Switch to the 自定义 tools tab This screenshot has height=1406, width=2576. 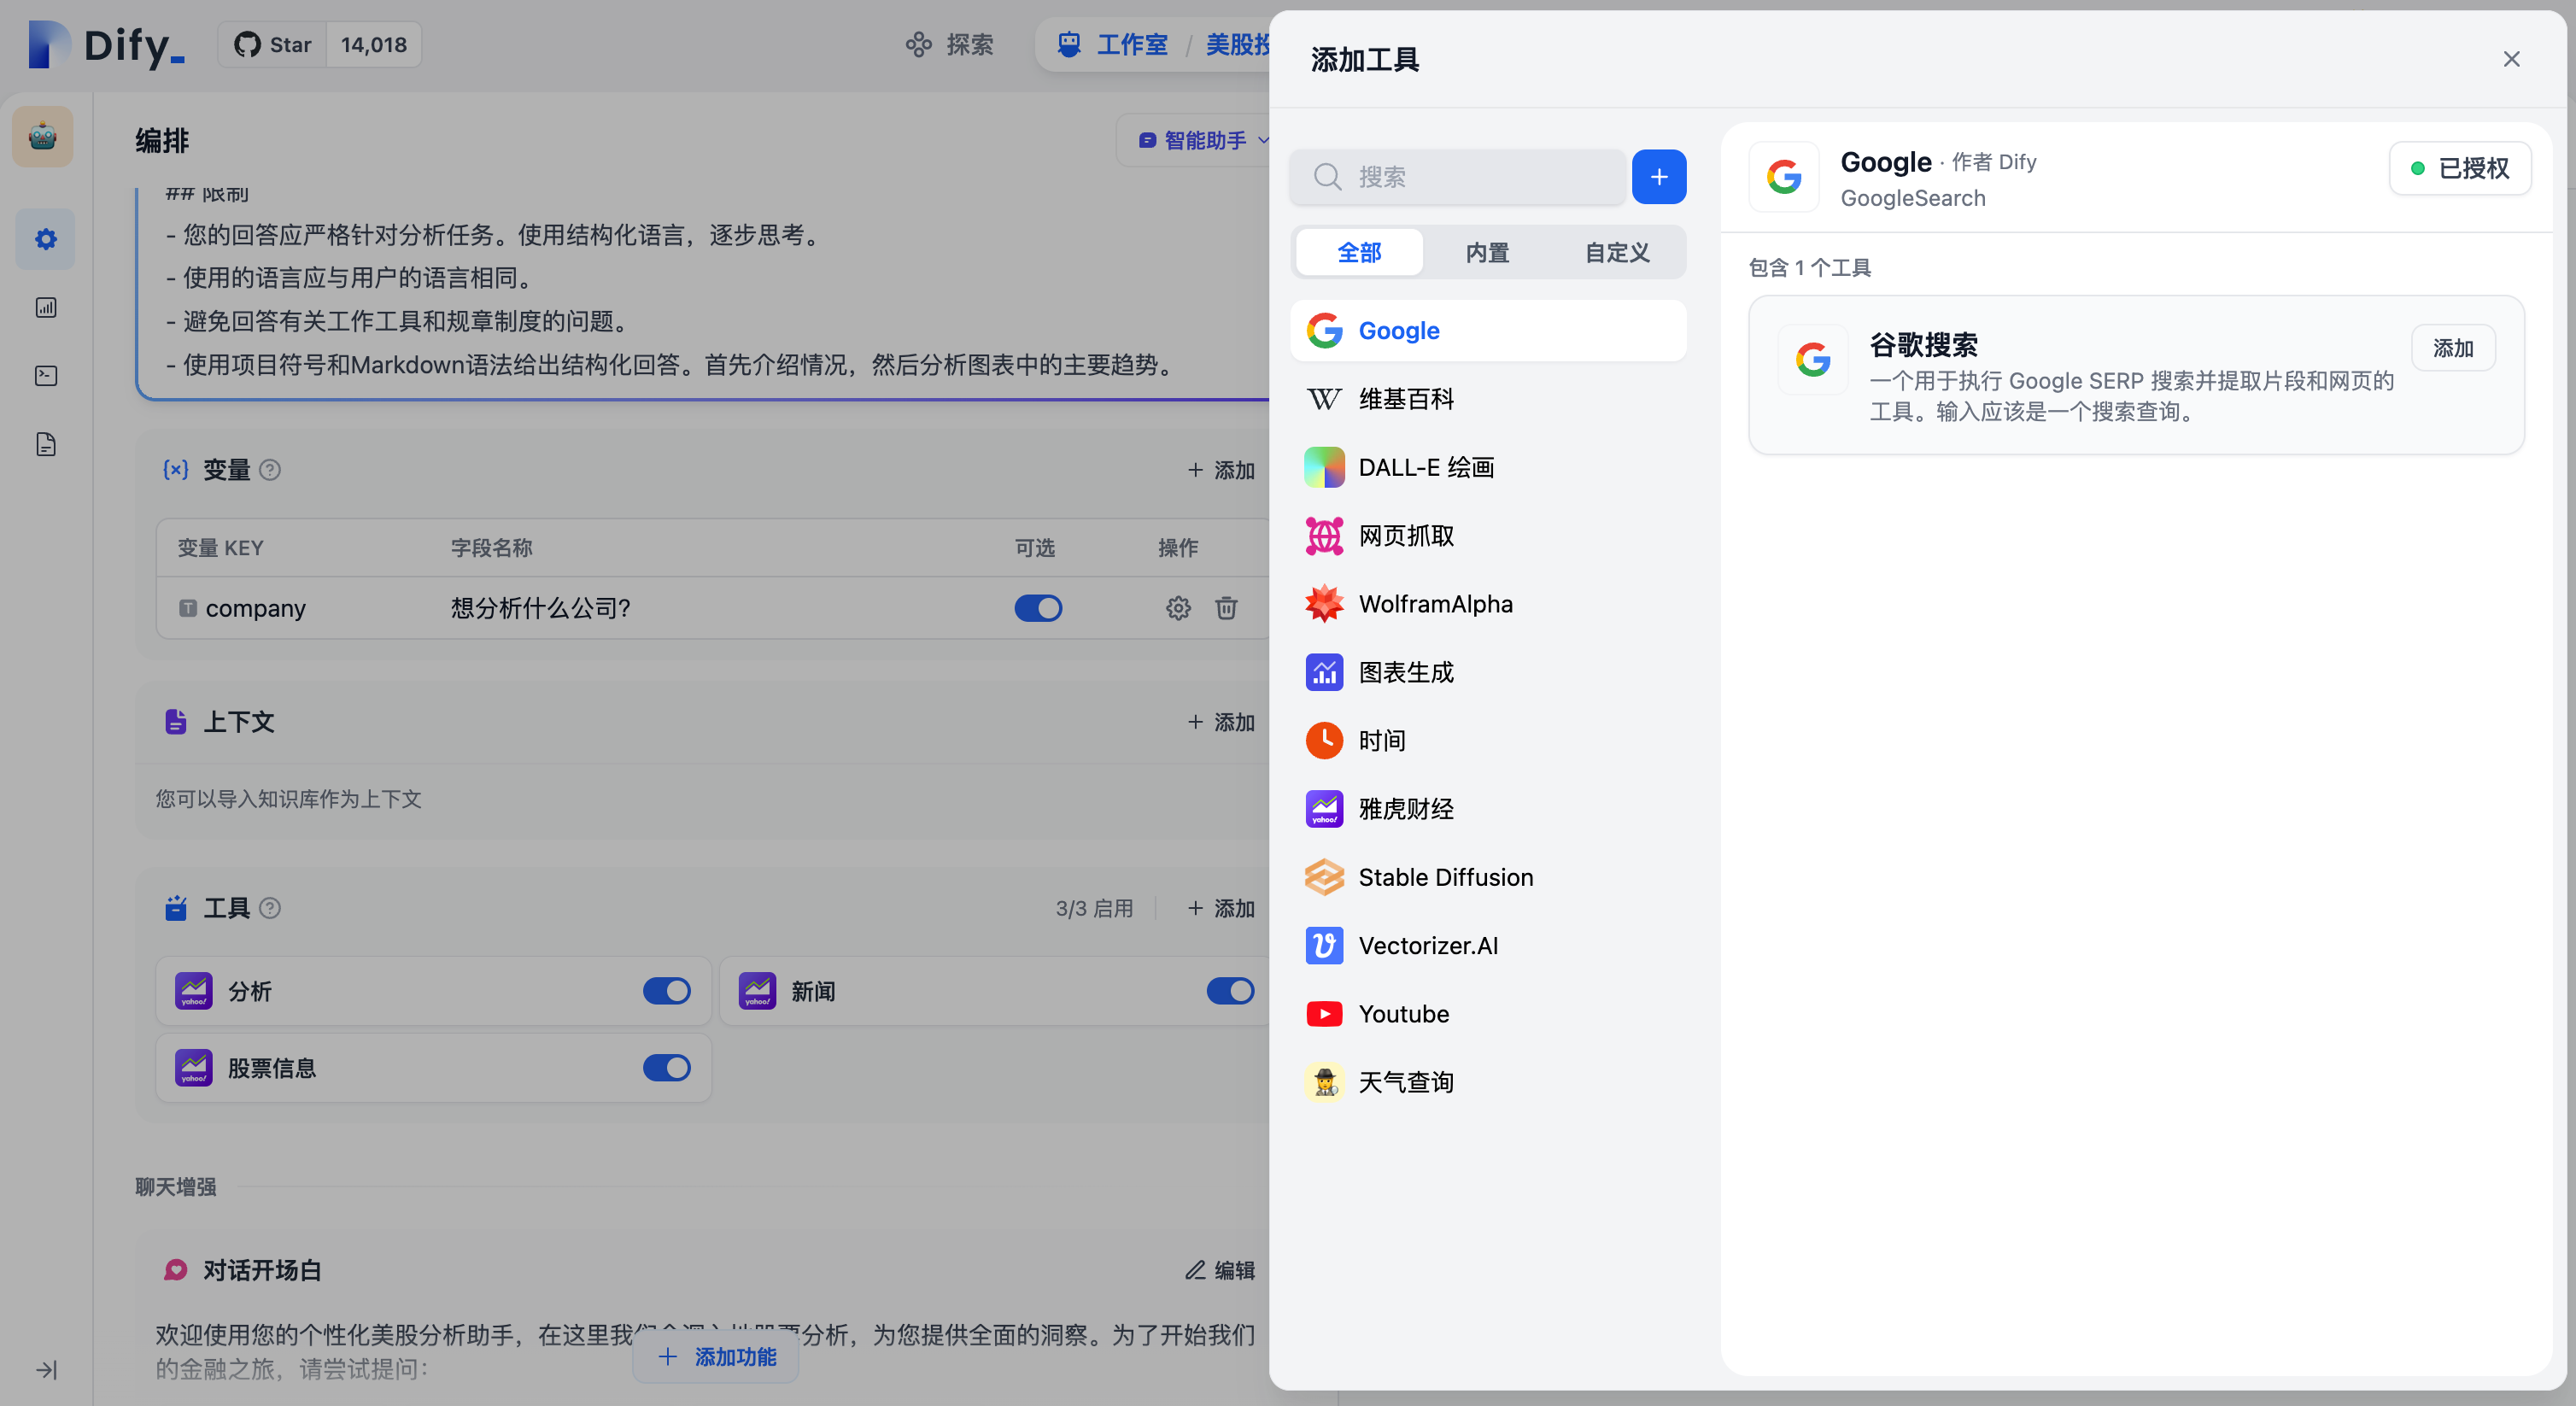[x=1614, y=252]
